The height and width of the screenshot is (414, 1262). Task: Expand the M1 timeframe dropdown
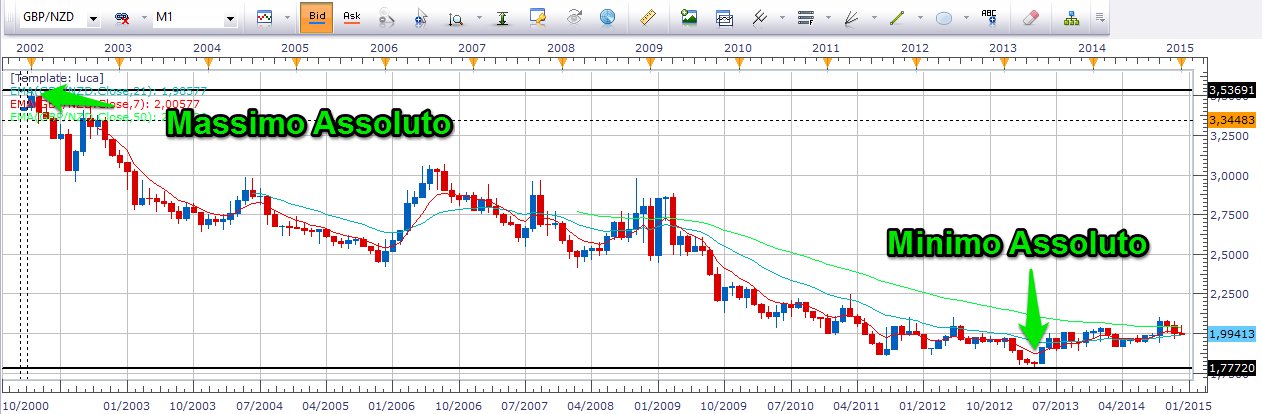point(231,18)
